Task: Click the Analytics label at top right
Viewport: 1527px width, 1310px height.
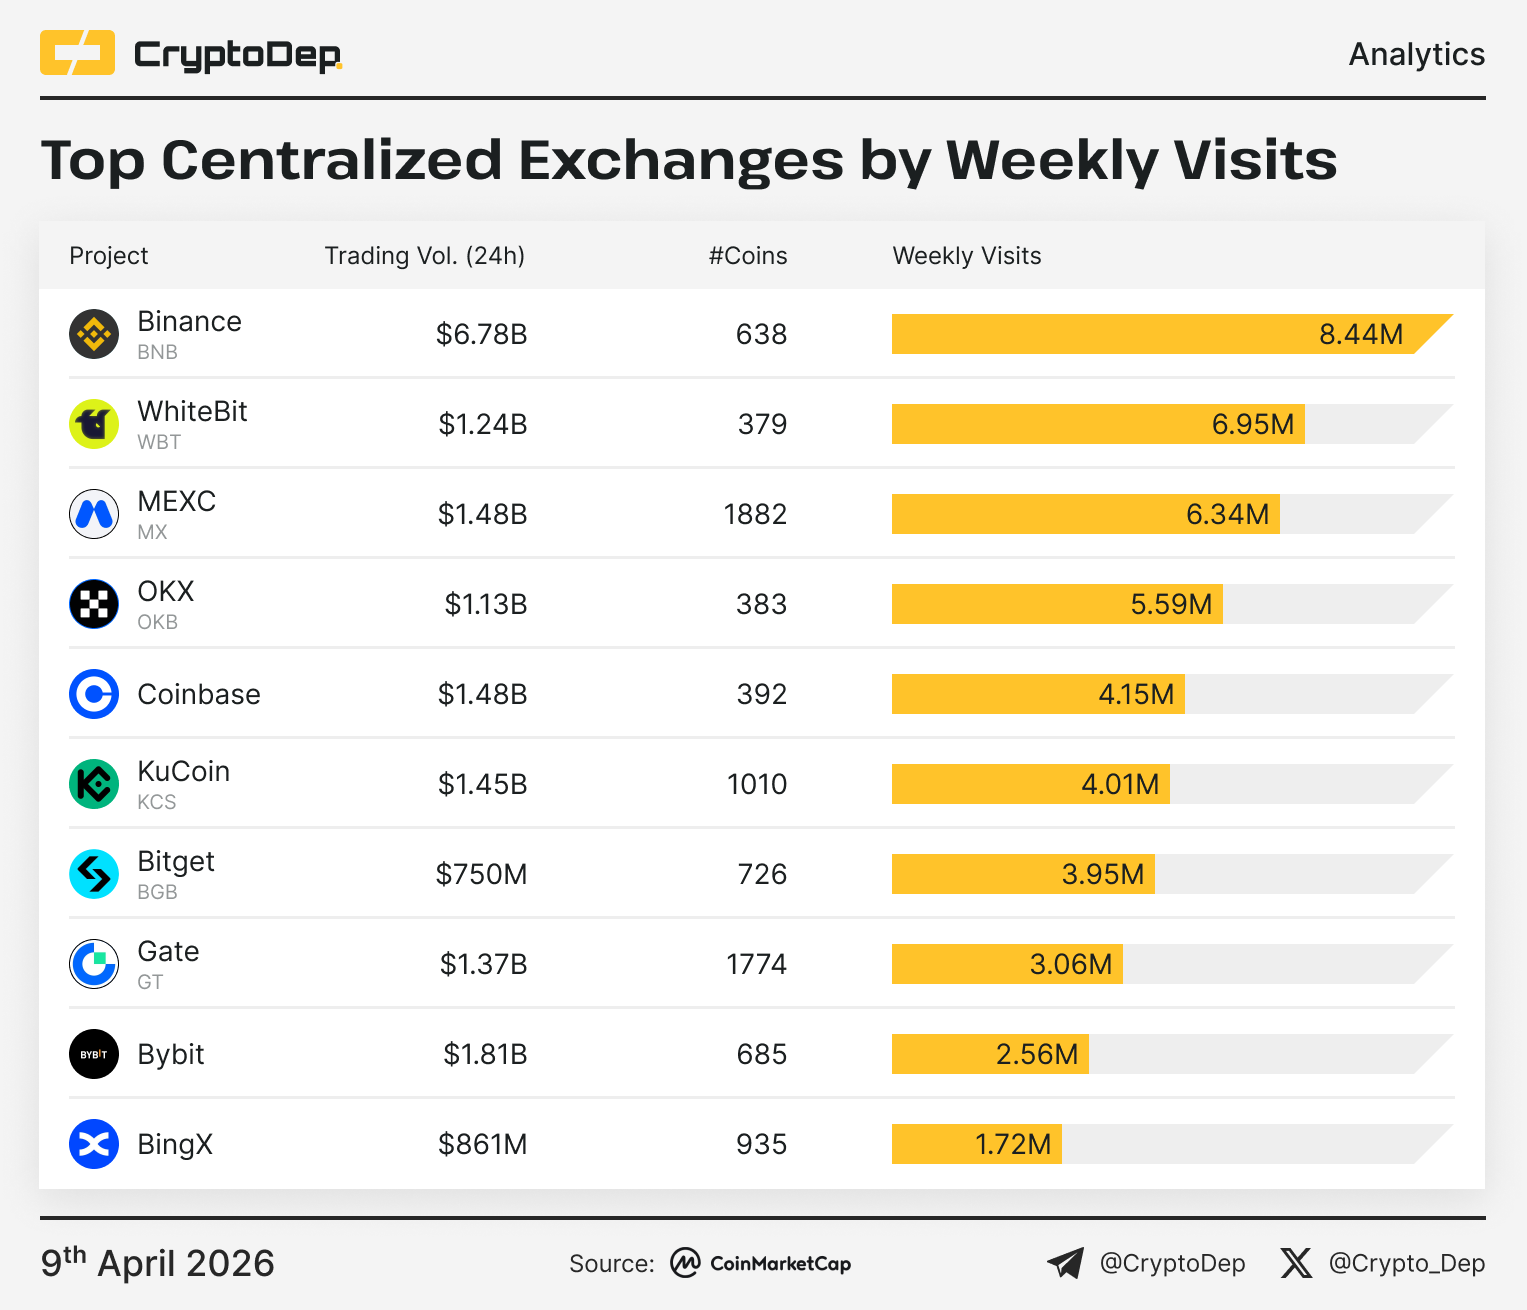Action: (x=1416, y=54)
